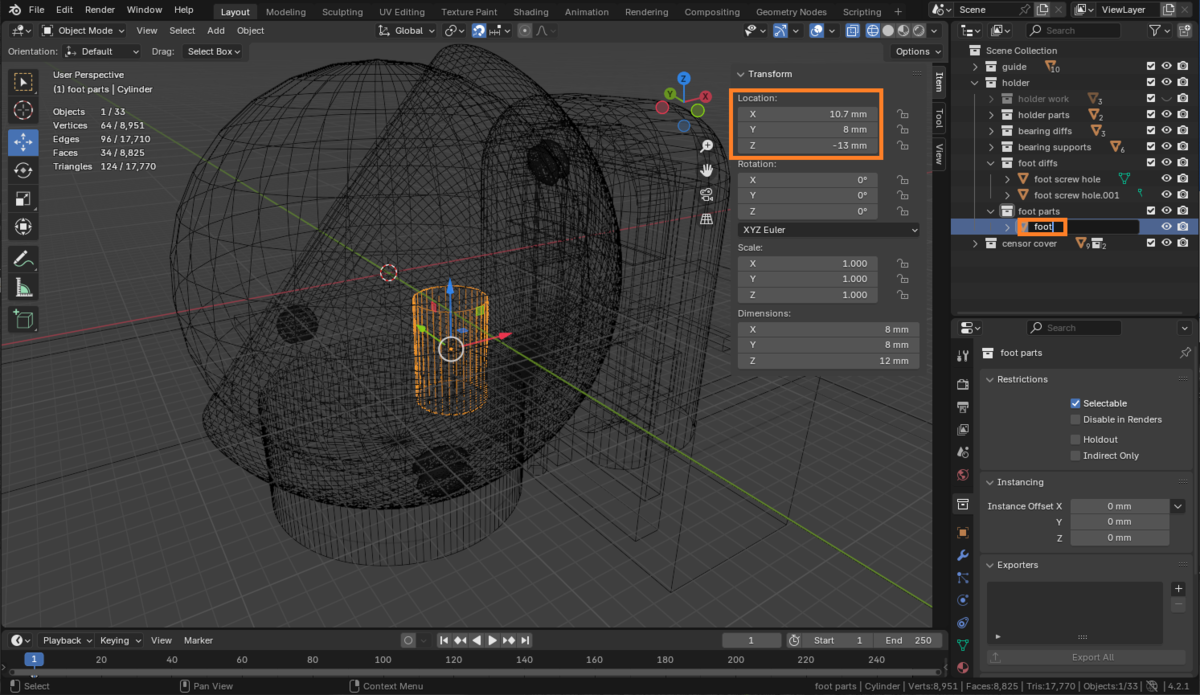Click the zoom magnifier icon in viewport

coord(707,146)
